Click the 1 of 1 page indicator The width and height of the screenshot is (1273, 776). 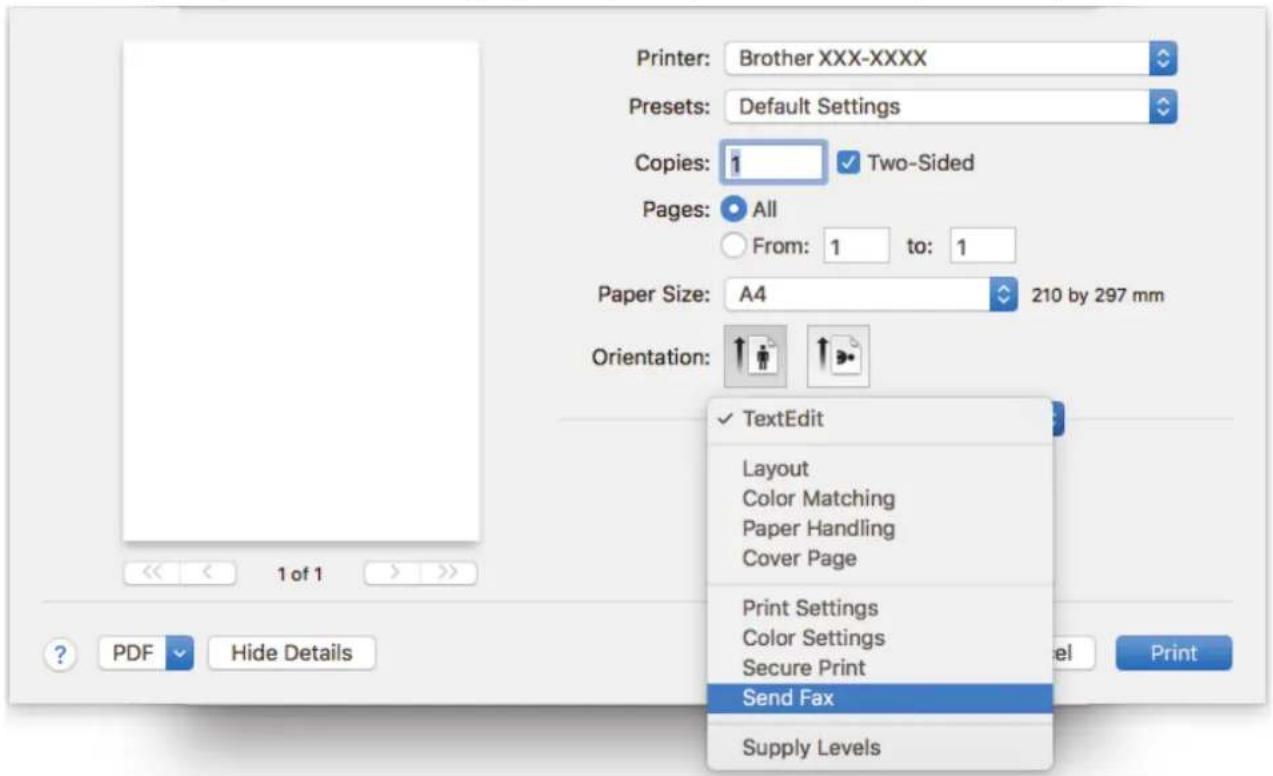[300, 575]
